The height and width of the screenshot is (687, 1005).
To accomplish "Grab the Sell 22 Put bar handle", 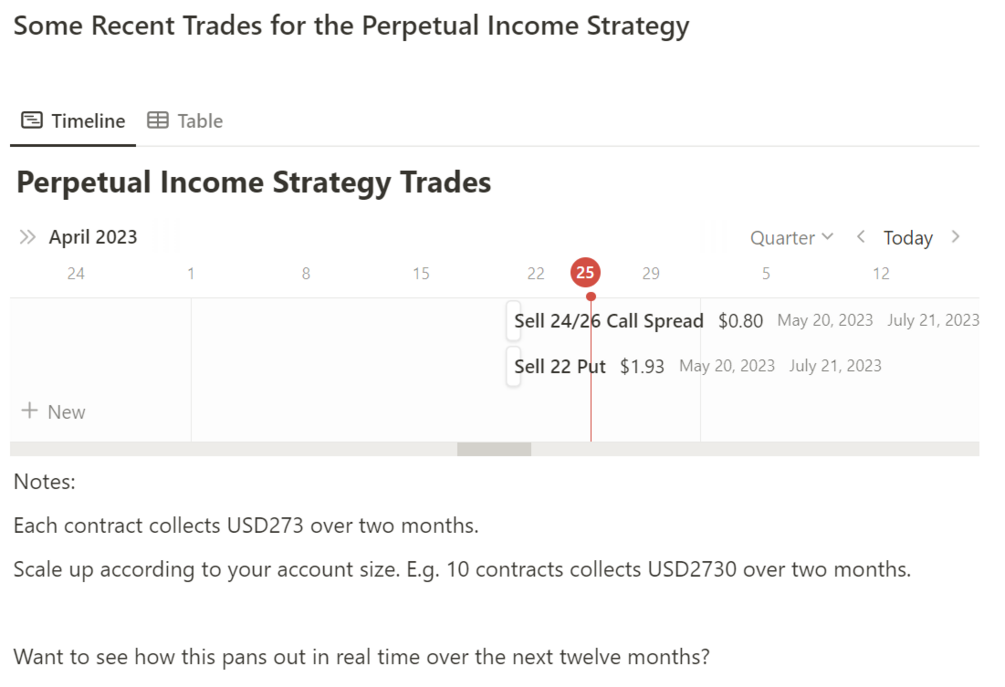I will (513, 366).
